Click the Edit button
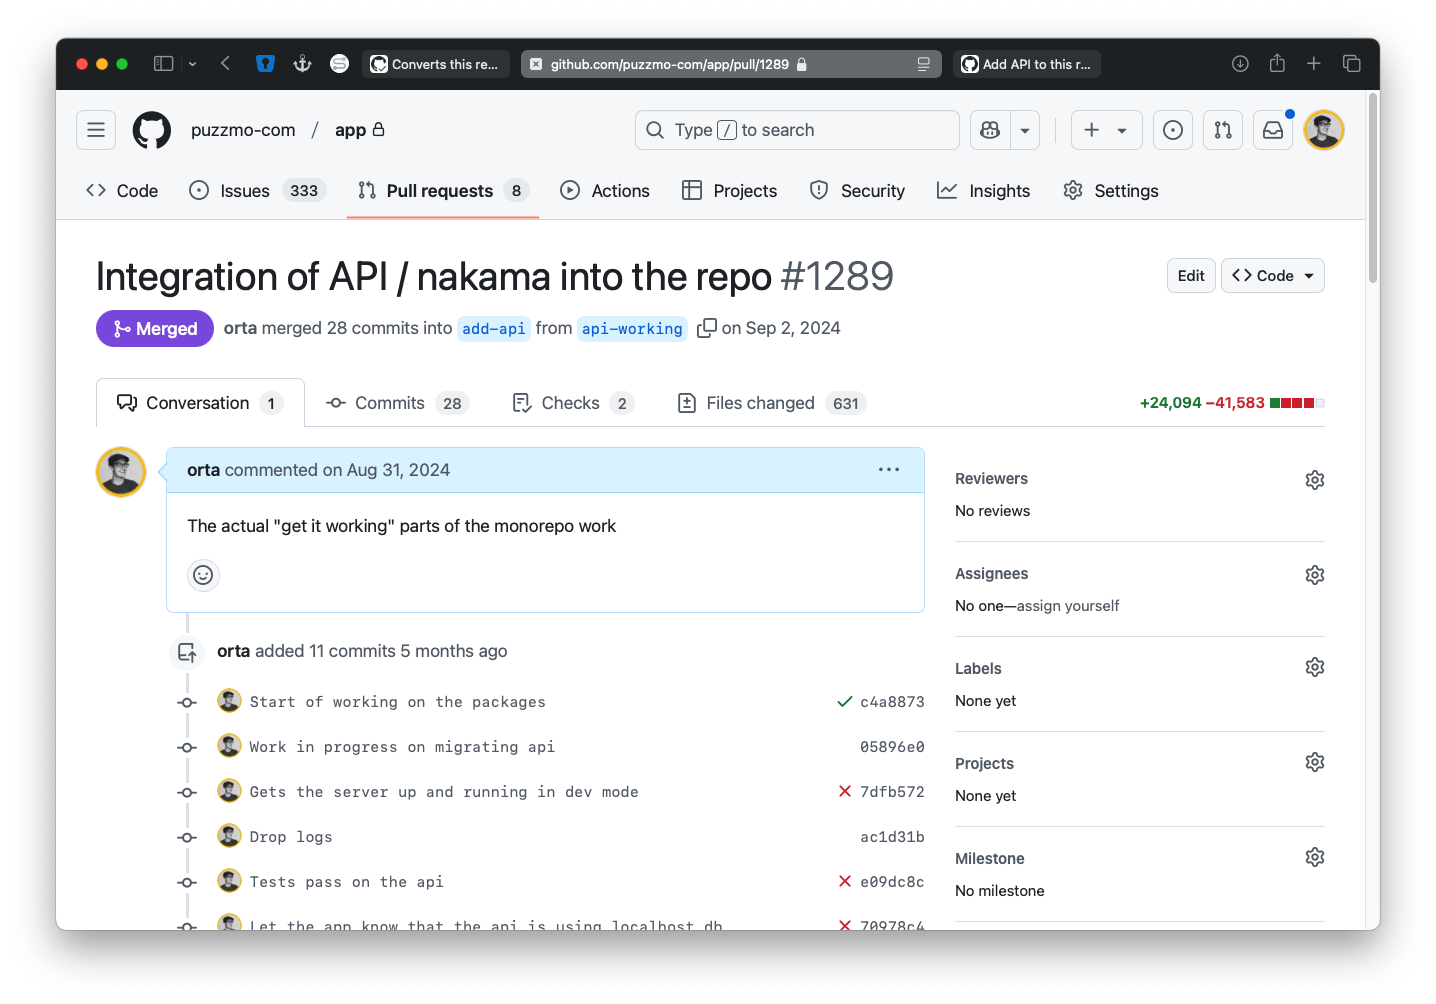 (1190, 275)
